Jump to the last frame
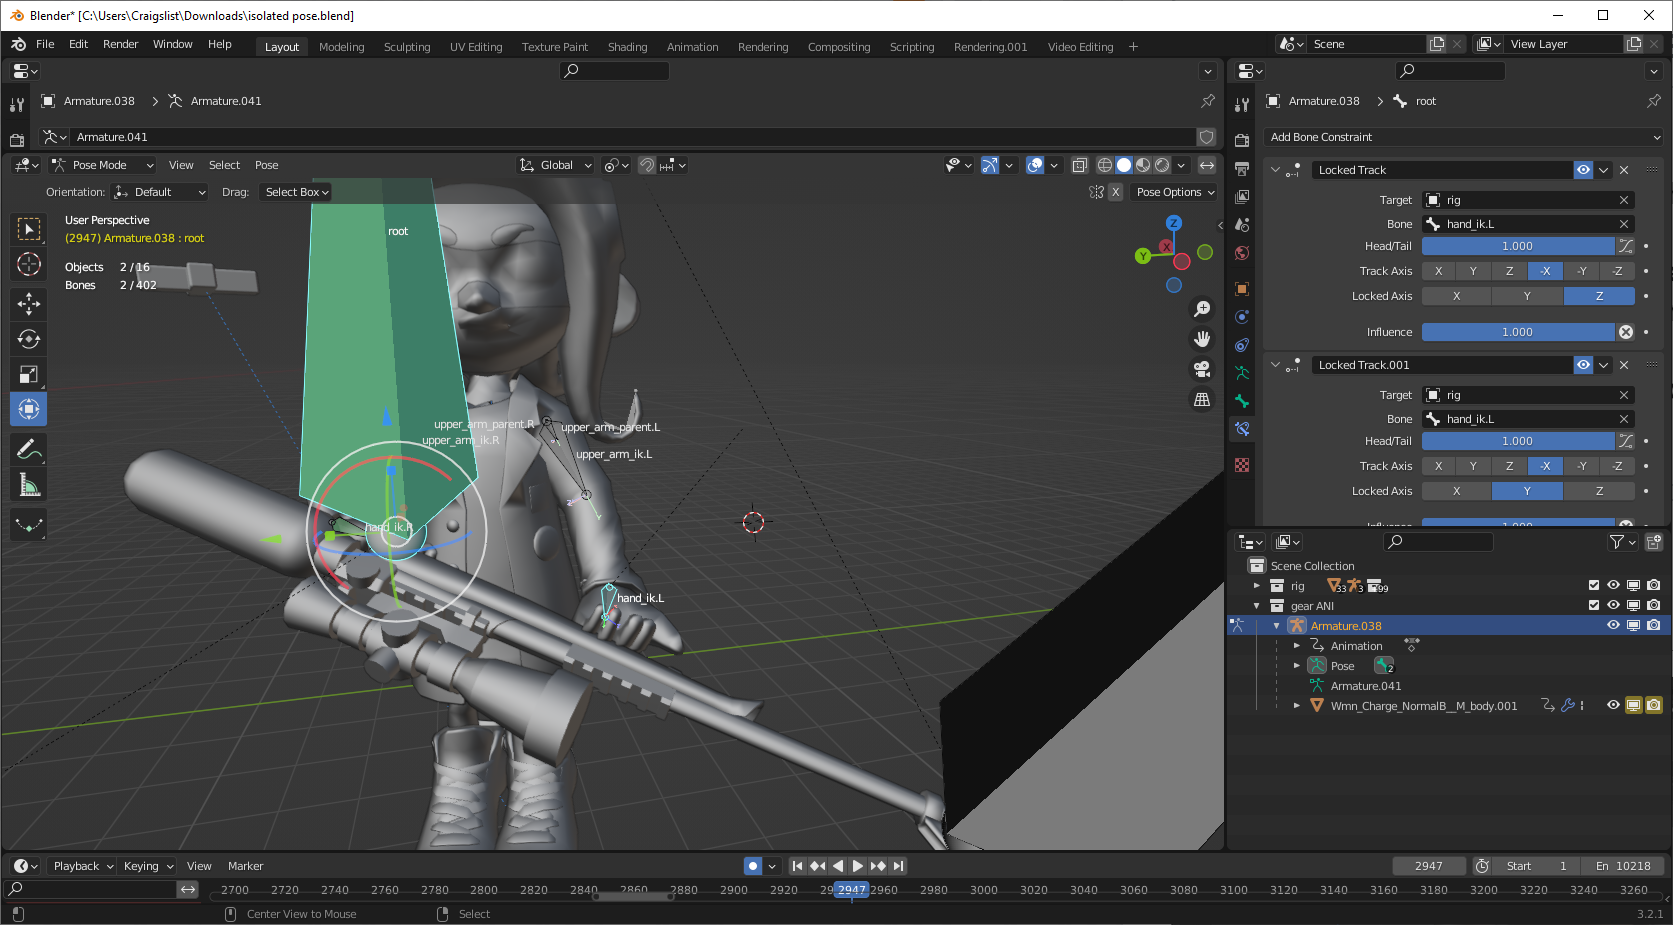This screenshot has width=1673, height=925. [x=898, y=866]
